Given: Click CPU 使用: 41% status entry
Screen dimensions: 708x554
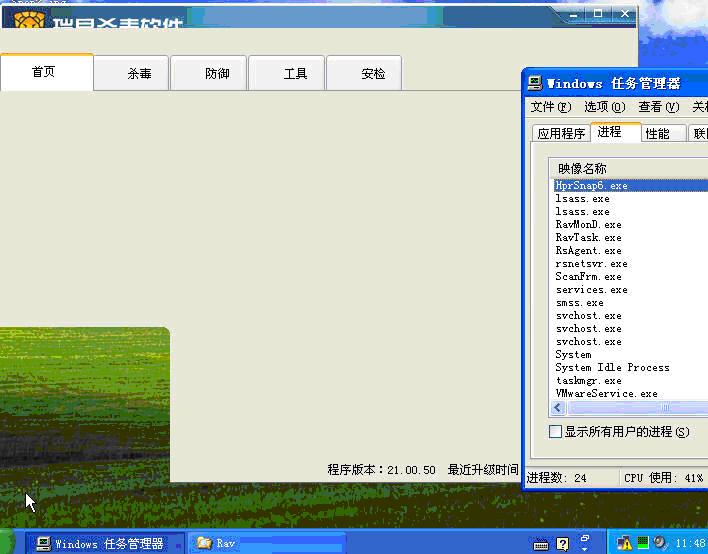Looking at the screenshot, I should pos(663,478).
